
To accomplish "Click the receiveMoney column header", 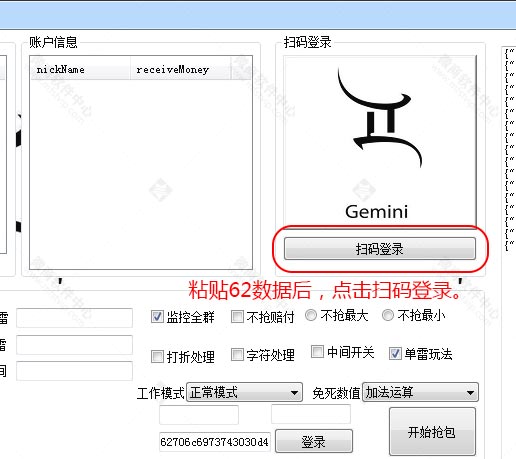I will (180, 69).
